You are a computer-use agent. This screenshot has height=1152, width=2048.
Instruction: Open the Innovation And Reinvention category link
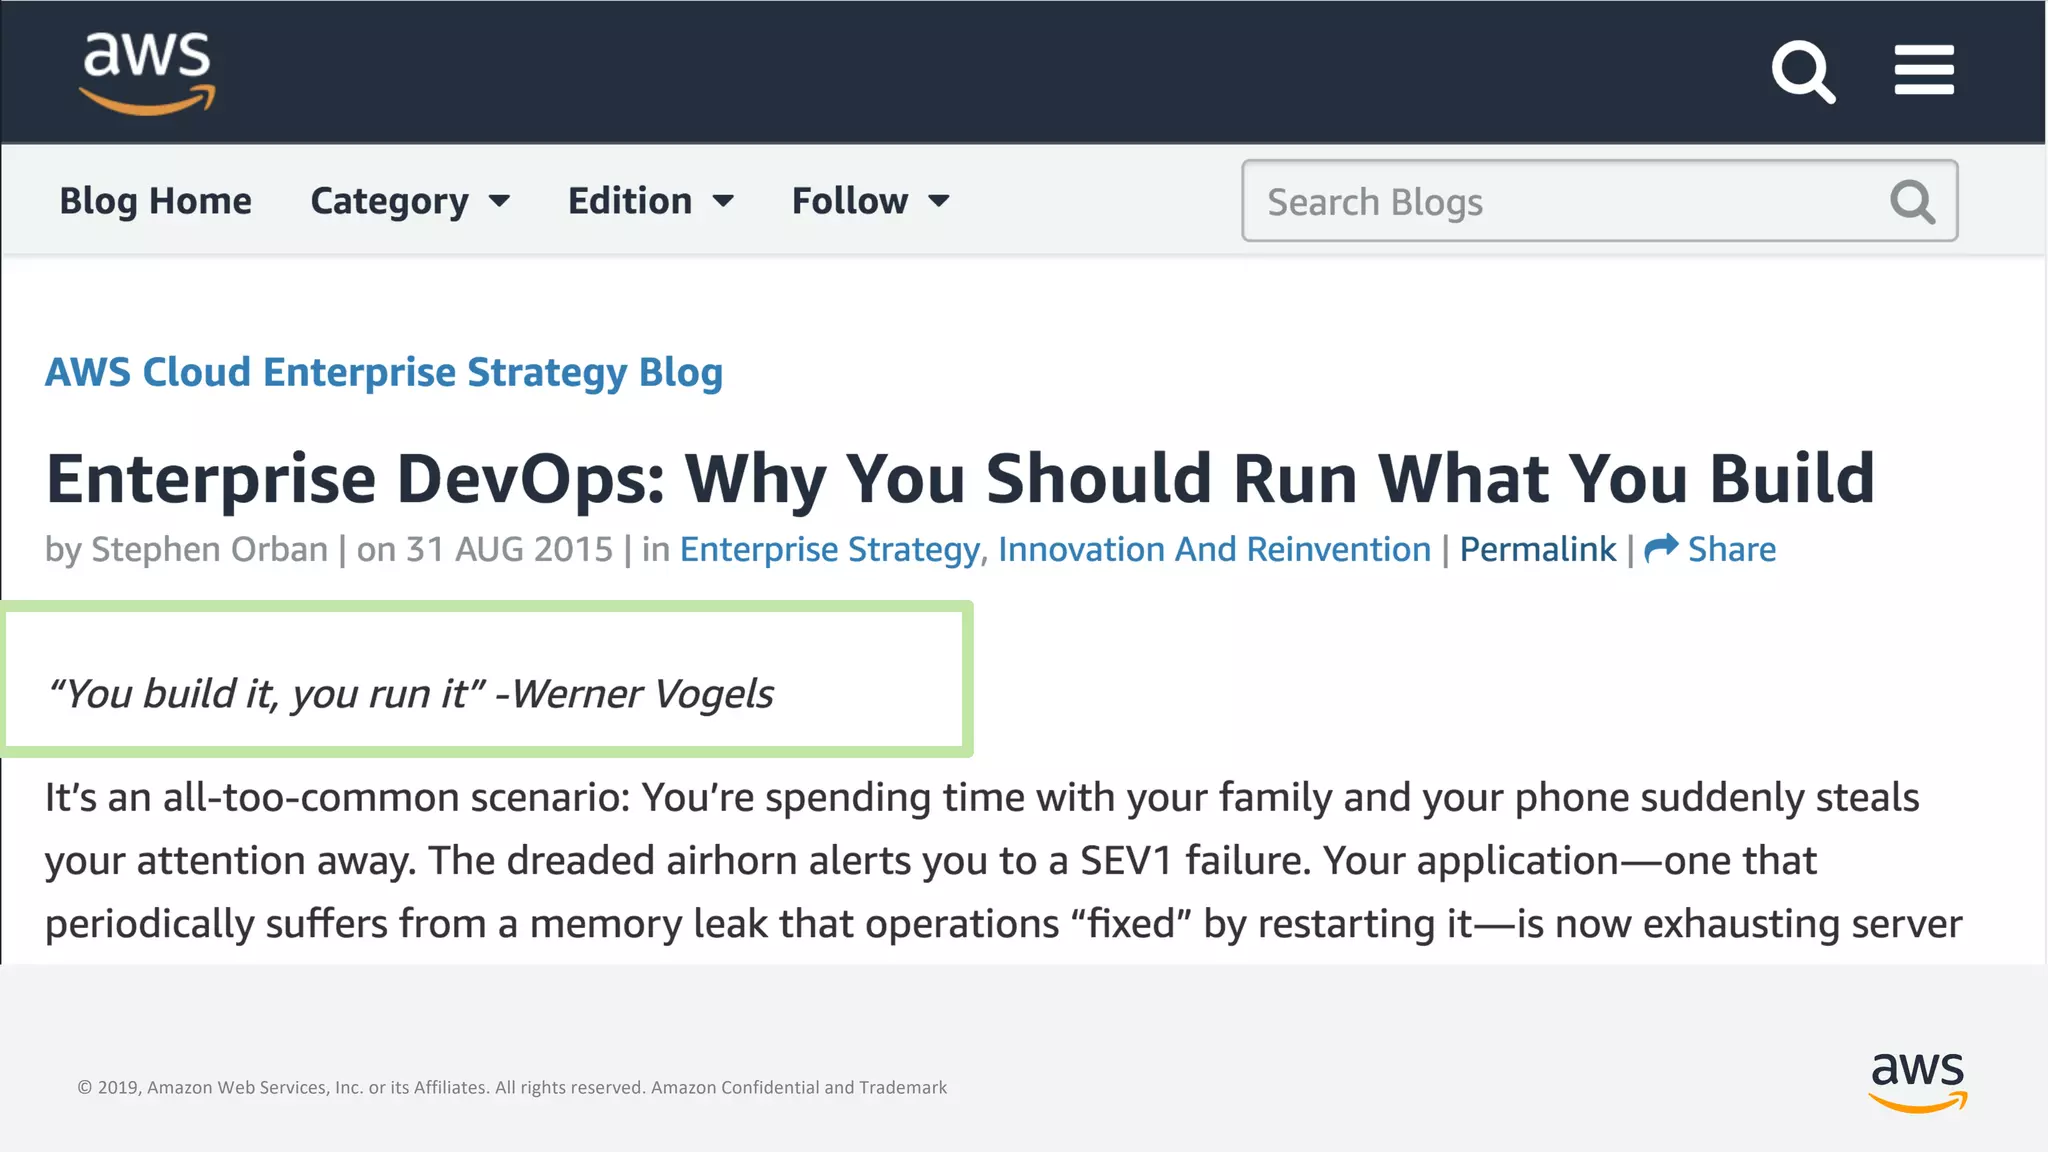(x=1214, y=549)
